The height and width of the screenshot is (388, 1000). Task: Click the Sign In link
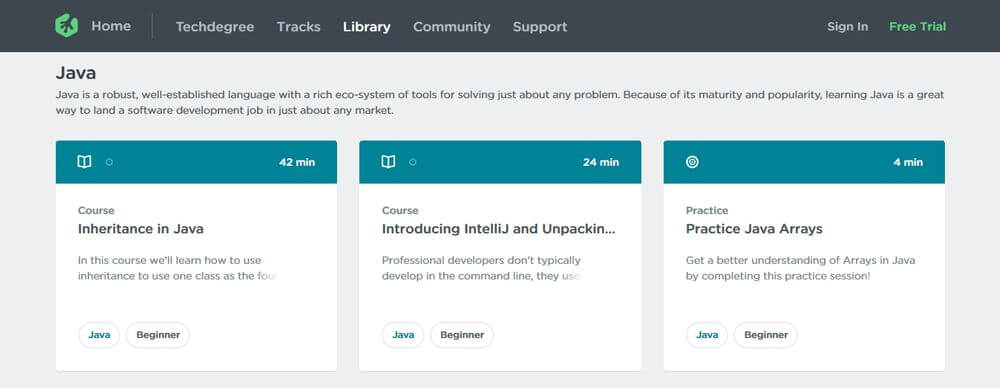tap(848, 27)
